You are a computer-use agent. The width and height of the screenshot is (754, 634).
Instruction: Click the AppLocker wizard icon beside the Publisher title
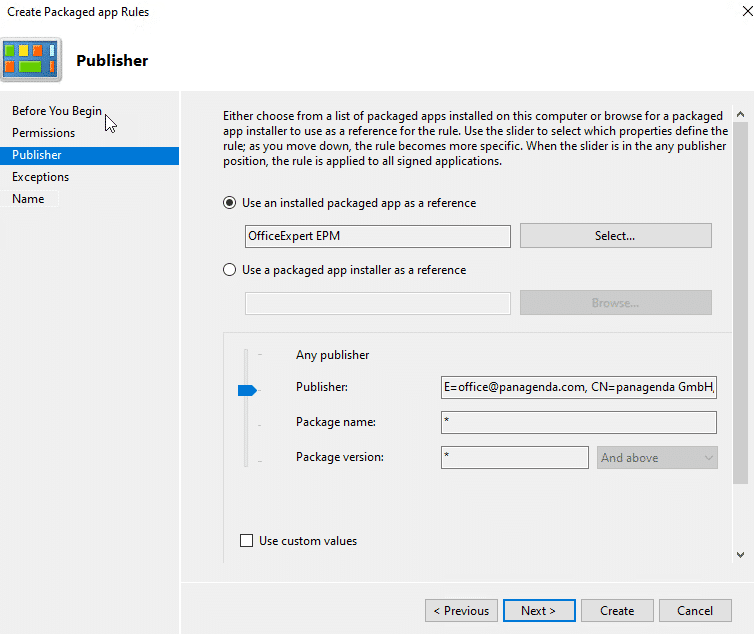click(31, 60)
